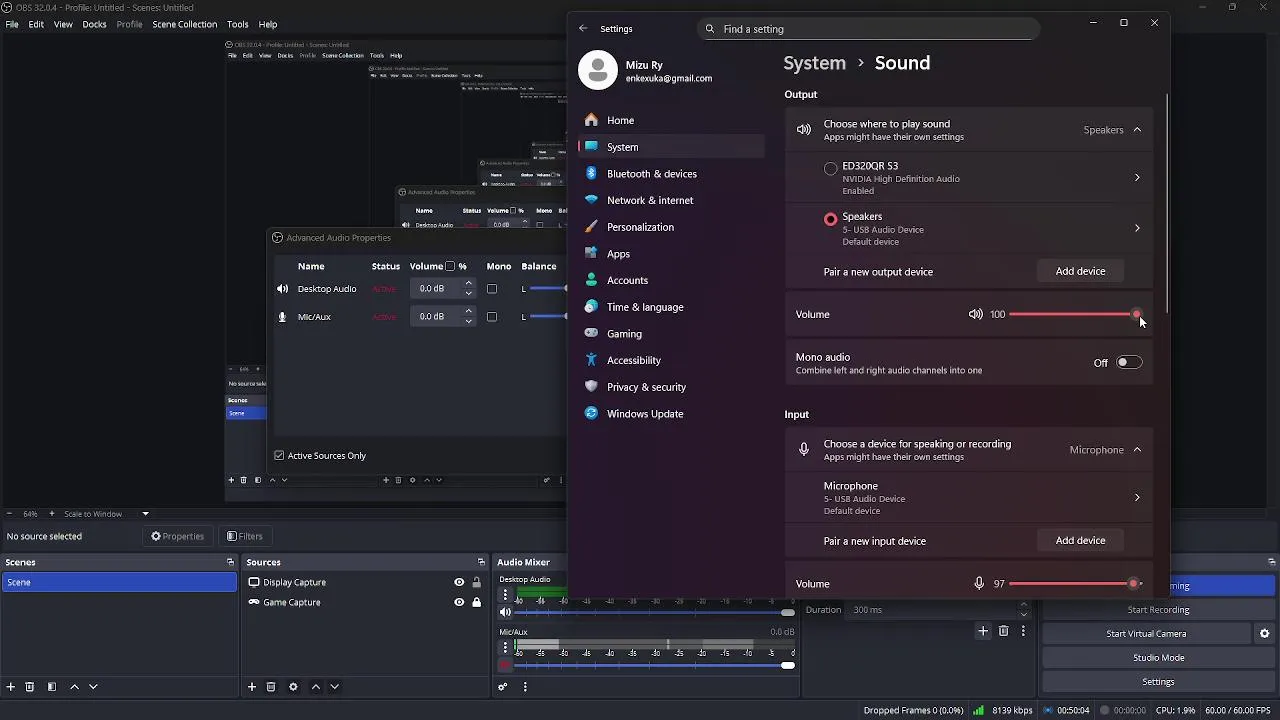Image resolution: width=1280 pixels, height=720 pixels.
Task: Increase Mic/Aux volume dB stepper
Action: (x=468, y=312)
